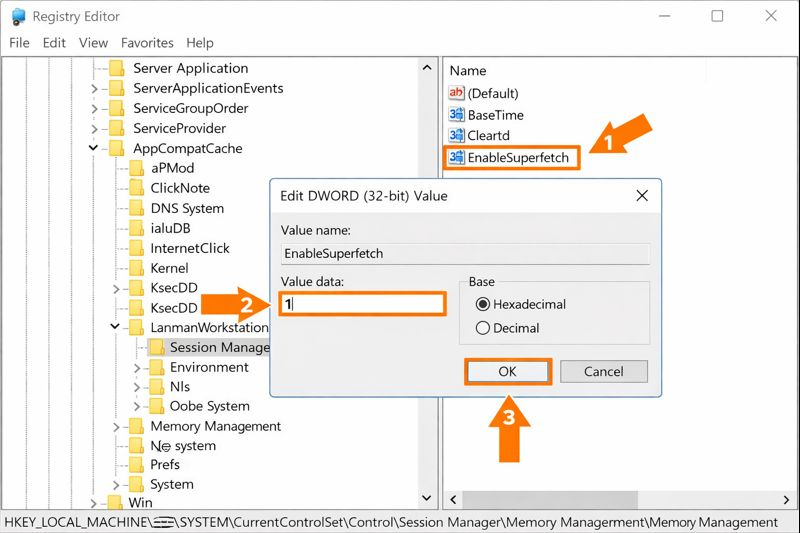
Task: Select the BaseTime DWORD icon
Action: [x=456, y=114]
